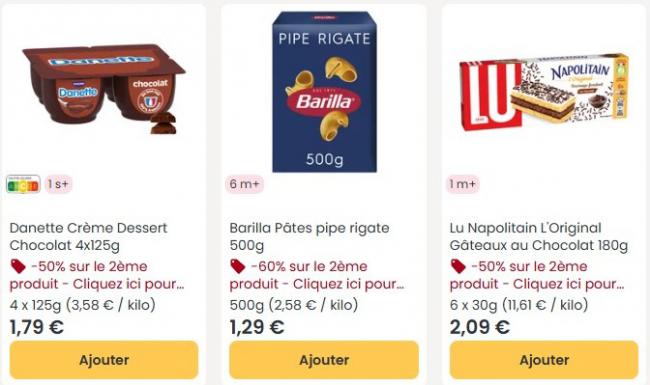Screen dimensions: 650x385
Task: Click the Lu Napolitain -50% offer
Action: tap(537, 275)
